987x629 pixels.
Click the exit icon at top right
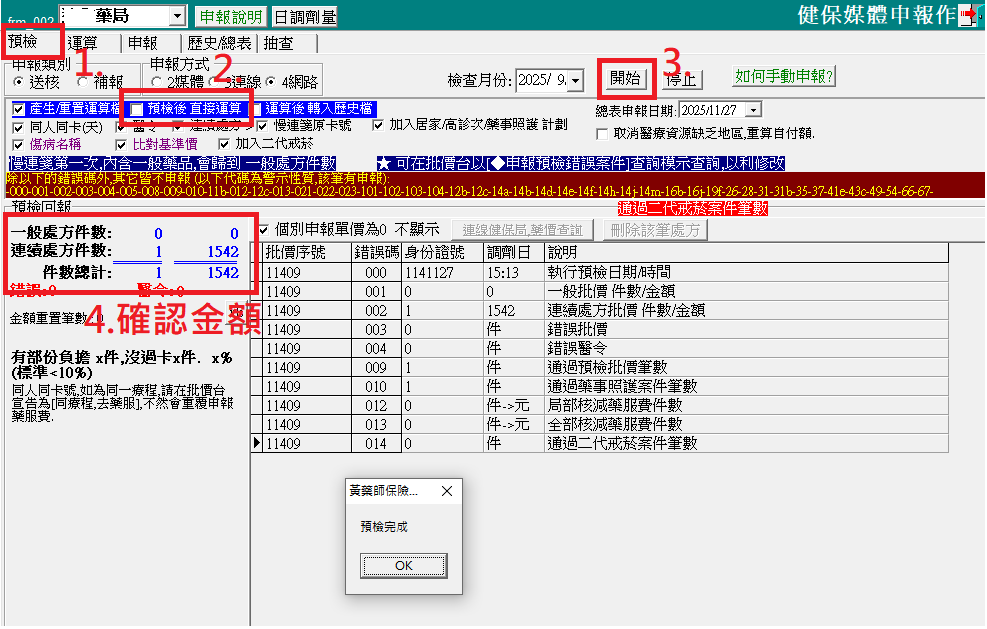pos(969,16)
